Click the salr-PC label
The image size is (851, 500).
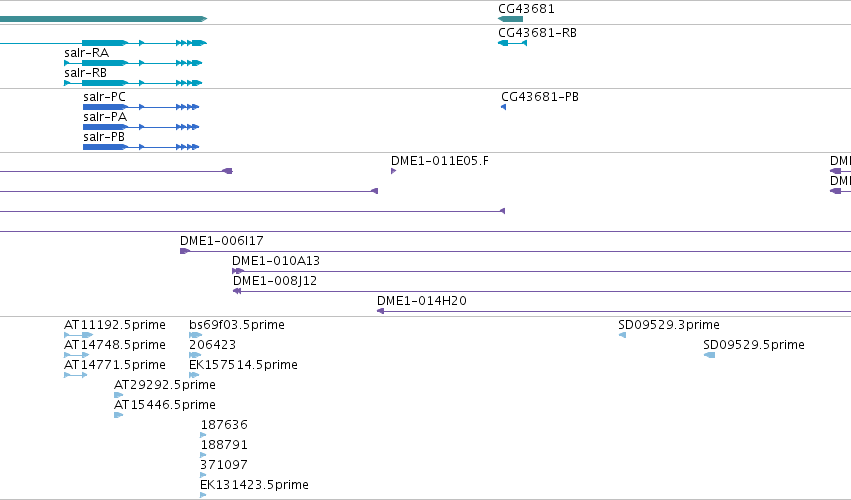point(104,97)
